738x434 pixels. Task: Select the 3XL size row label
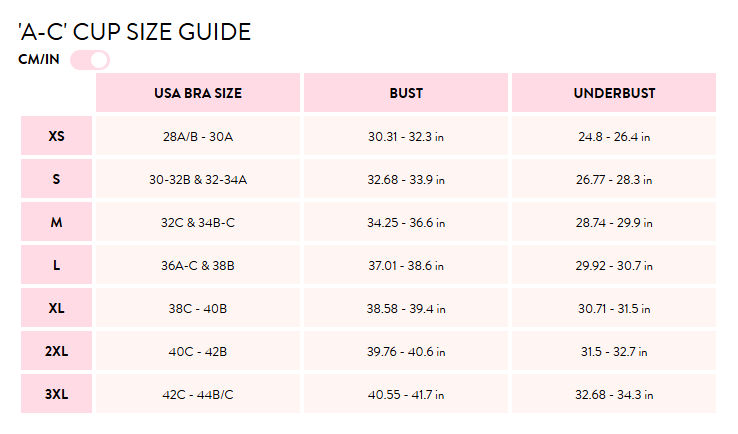tap(56, 394)
